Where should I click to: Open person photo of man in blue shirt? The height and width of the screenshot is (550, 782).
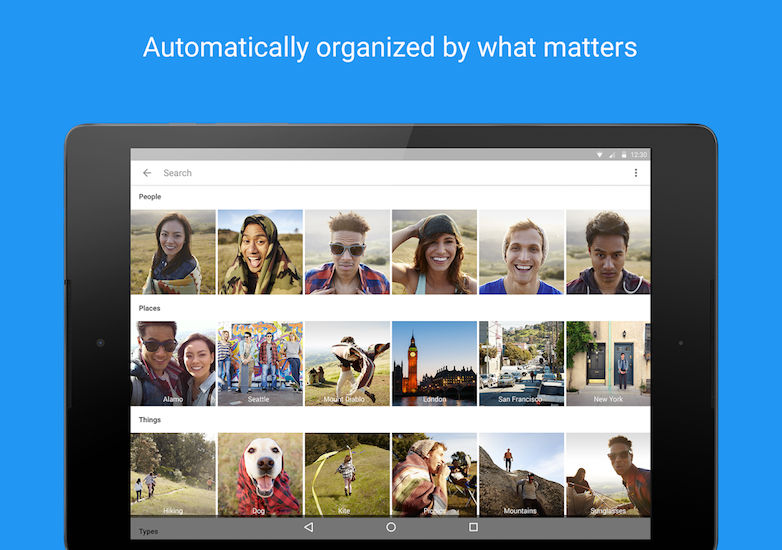[x=522, y=252]
